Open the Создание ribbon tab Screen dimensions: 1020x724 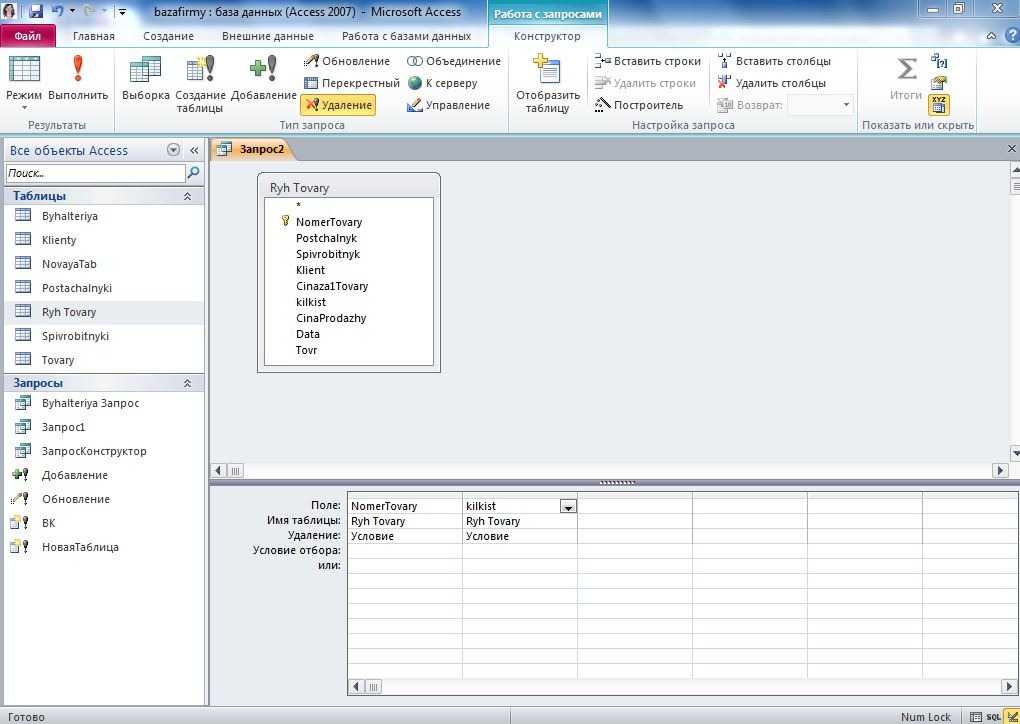tap(168, 36)
